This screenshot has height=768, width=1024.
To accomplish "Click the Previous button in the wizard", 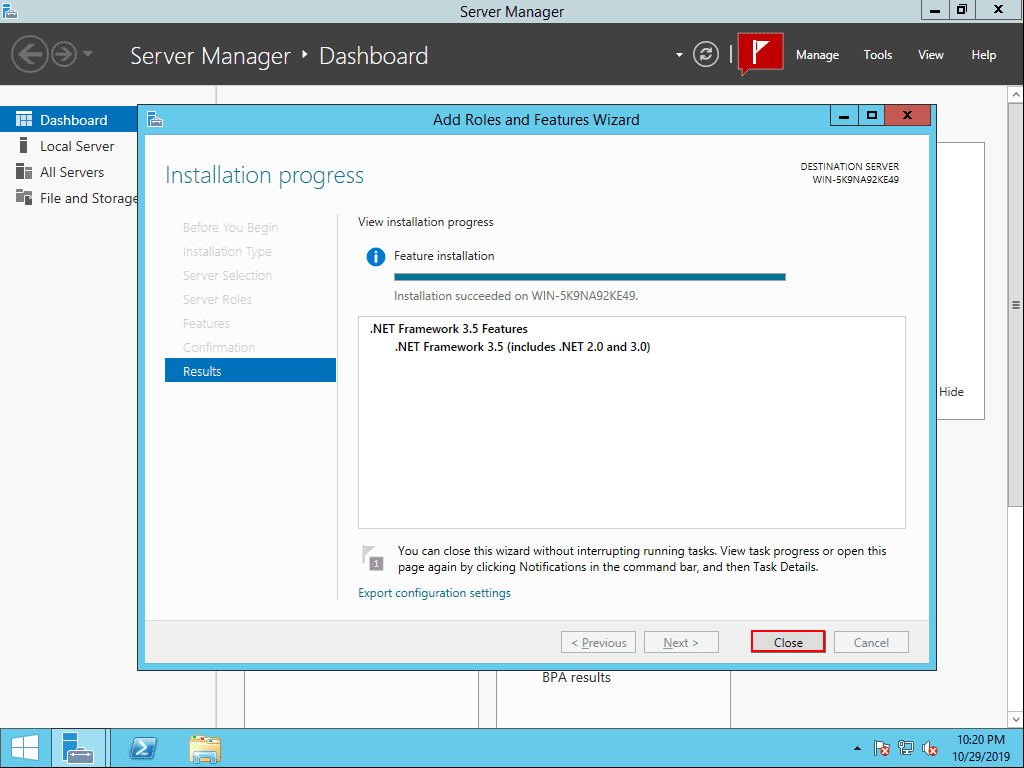I will click(x=598, y=642).
